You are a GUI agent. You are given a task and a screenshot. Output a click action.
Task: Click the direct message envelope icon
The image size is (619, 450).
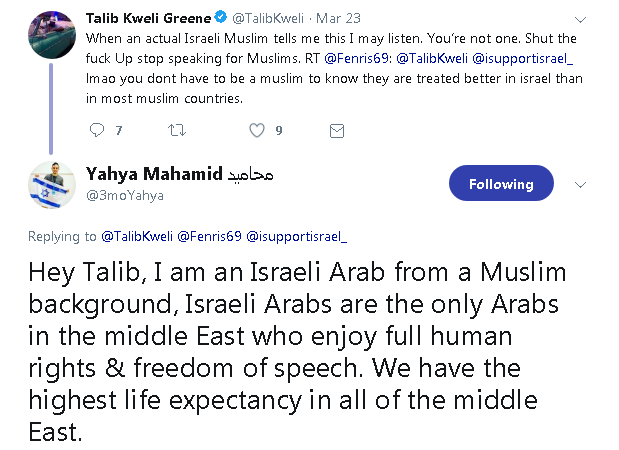[x=337, y=130]
